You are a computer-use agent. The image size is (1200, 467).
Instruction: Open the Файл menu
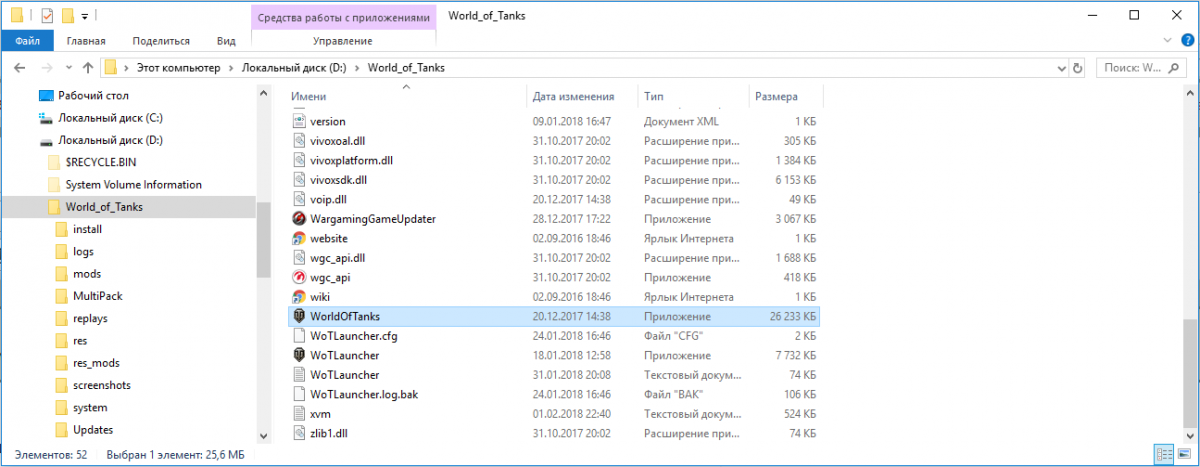tap(27, 41)
